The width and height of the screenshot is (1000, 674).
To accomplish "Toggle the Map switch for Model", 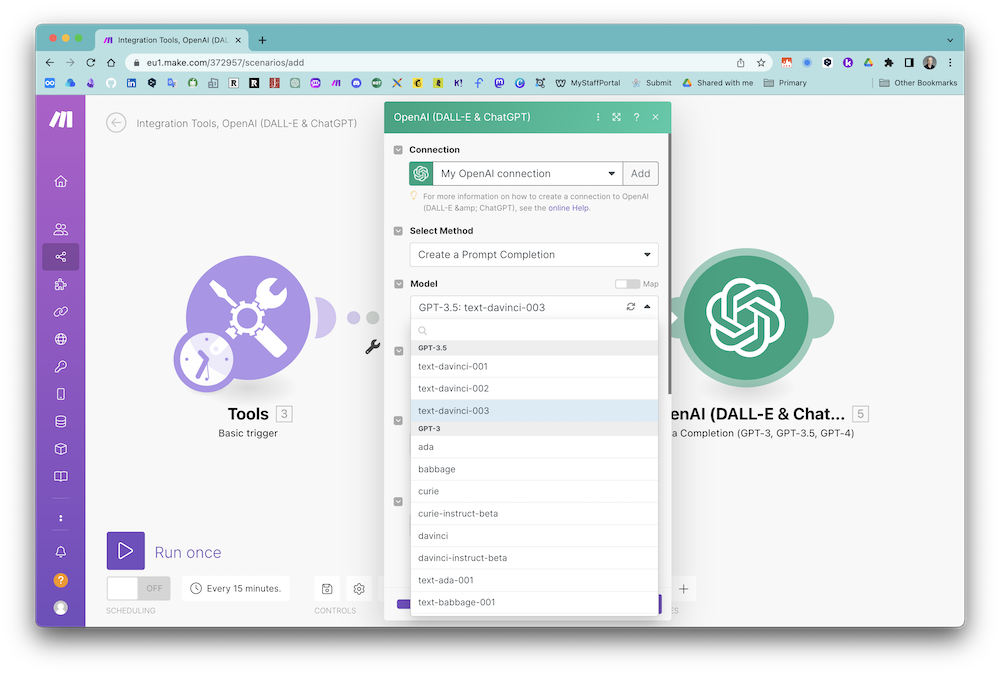I will tap(627, 284).
